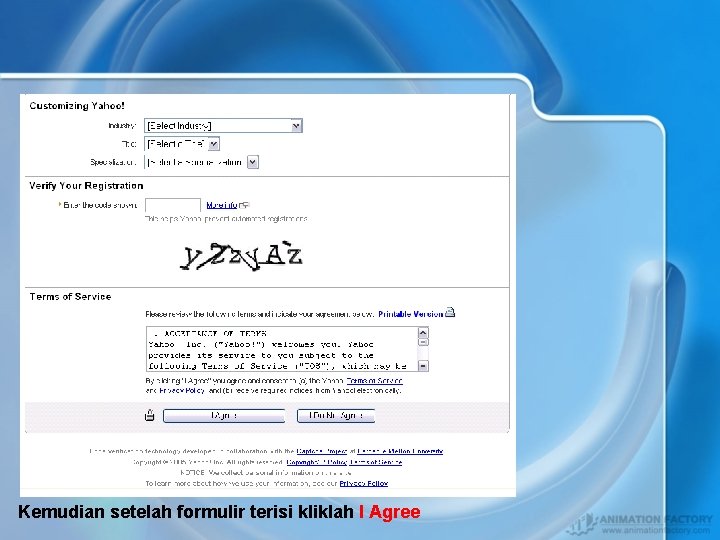
Task: Click the Customizing Yahoo! heading
Action: (77, 106)
